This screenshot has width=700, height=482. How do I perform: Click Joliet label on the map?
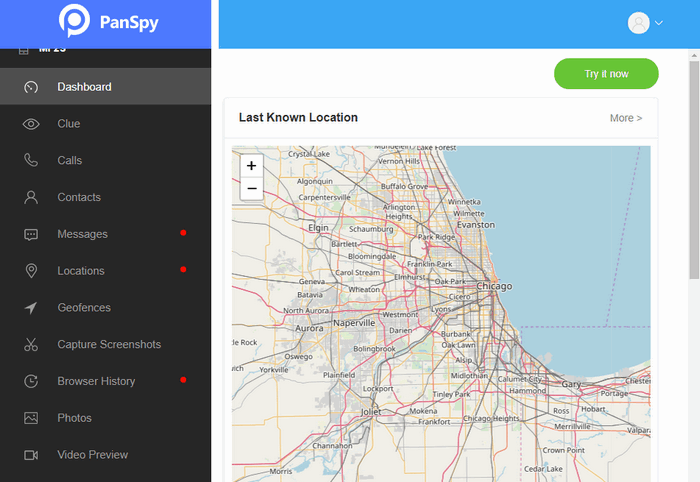[x=371, y=412]
